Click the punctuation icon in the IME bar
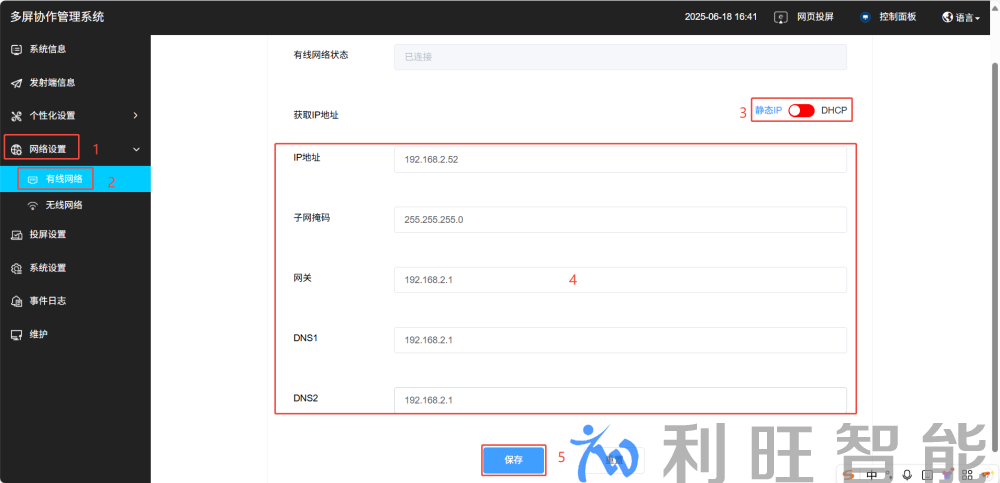1000x483 pixels. pyautogui.click(x=889, y=475)
